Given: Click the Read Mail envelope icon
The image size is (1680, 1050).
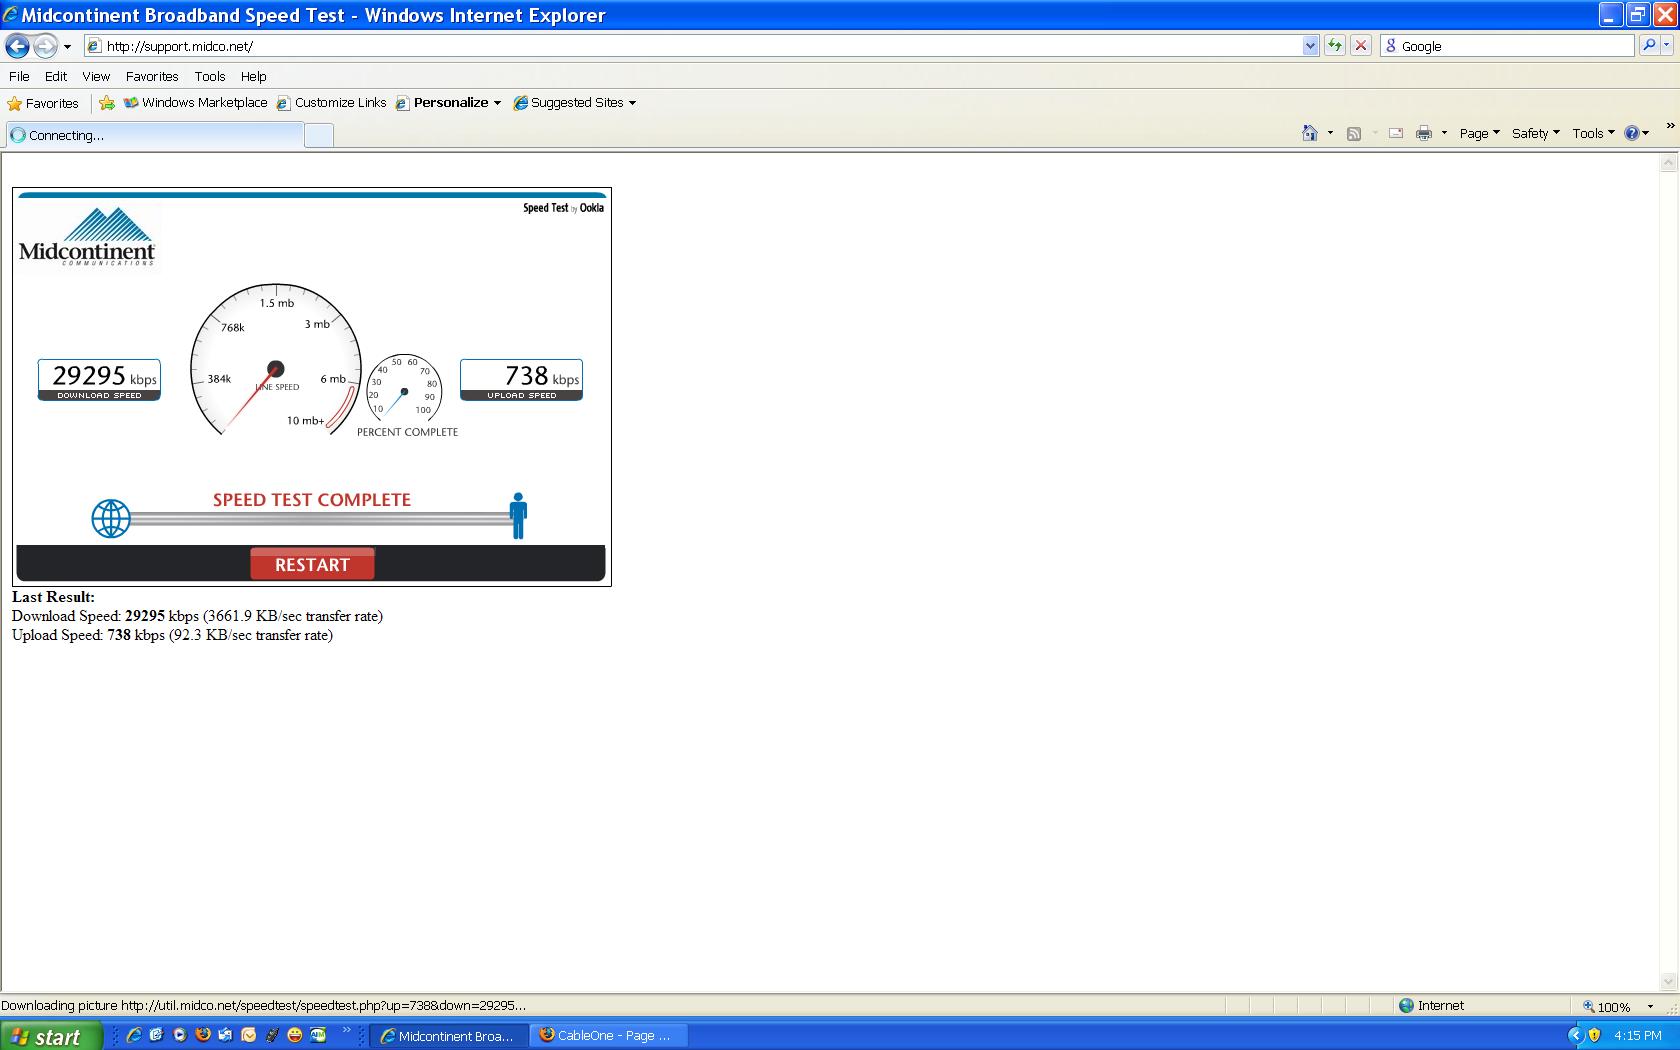Looking at the screenshot, I should point(1396,133).
